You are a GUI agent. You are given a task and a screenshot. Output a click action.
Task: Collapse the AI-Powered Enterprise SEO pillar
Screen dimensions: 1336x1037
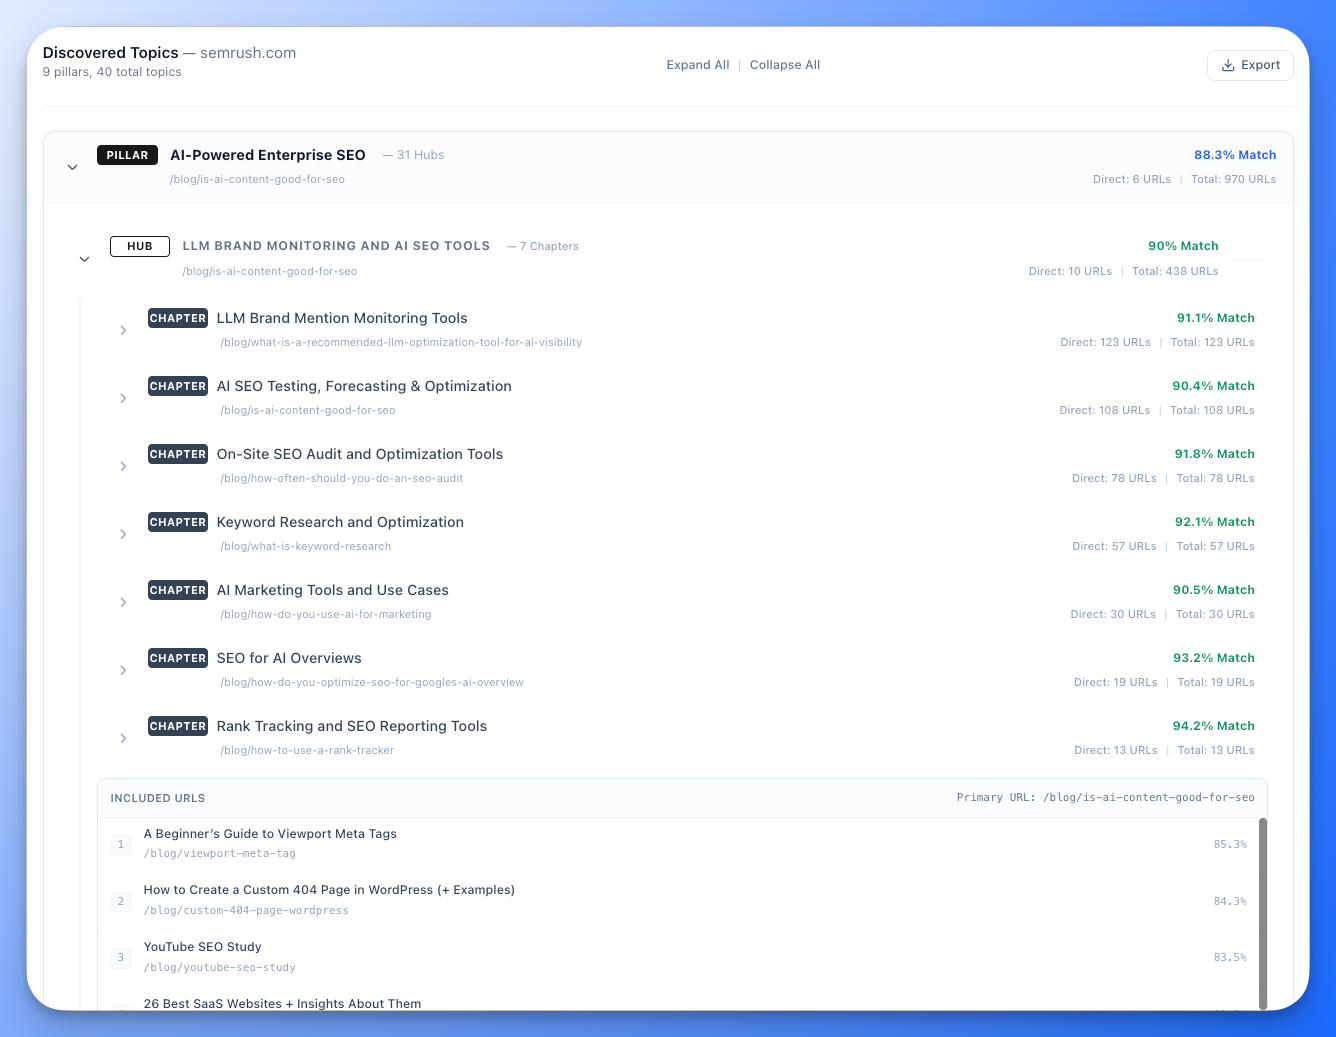pyautogui.click(x=72, y=167)
